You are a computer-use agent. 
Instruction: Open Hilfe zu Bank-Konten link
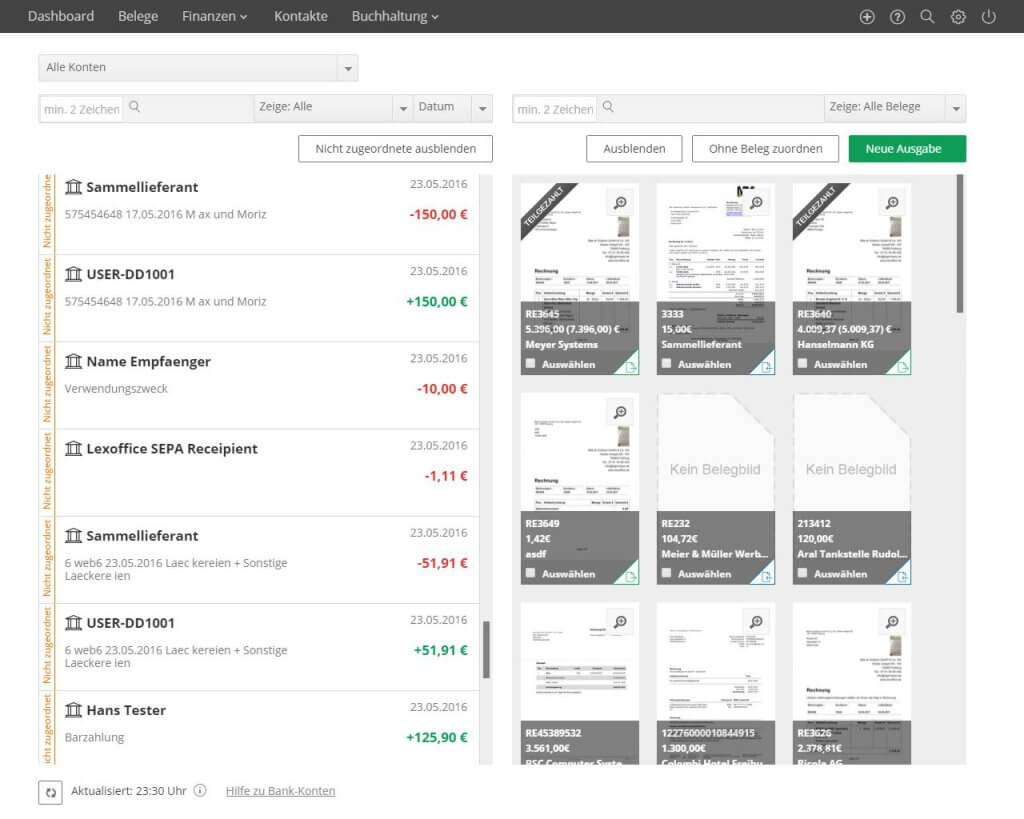[280, 791]
